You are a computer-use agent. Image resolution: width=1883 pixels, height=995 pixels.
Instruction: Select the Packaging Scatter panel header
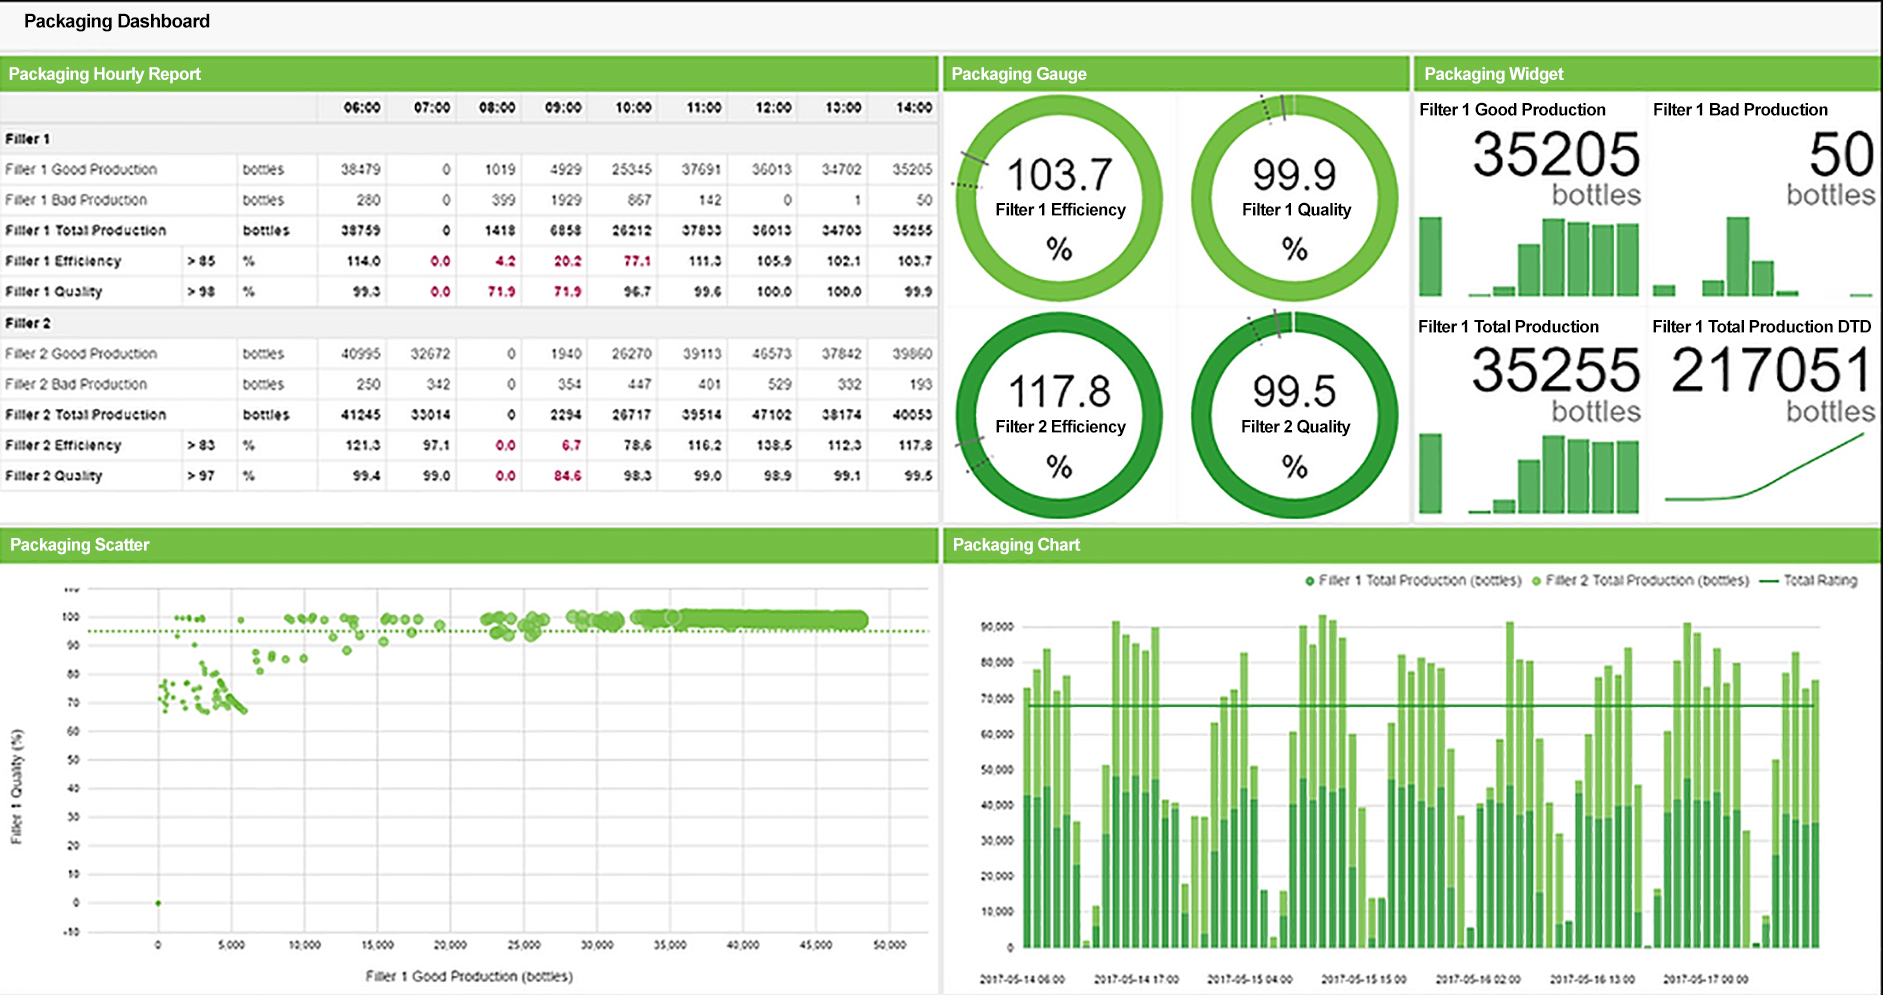click(x=80, y=545)
